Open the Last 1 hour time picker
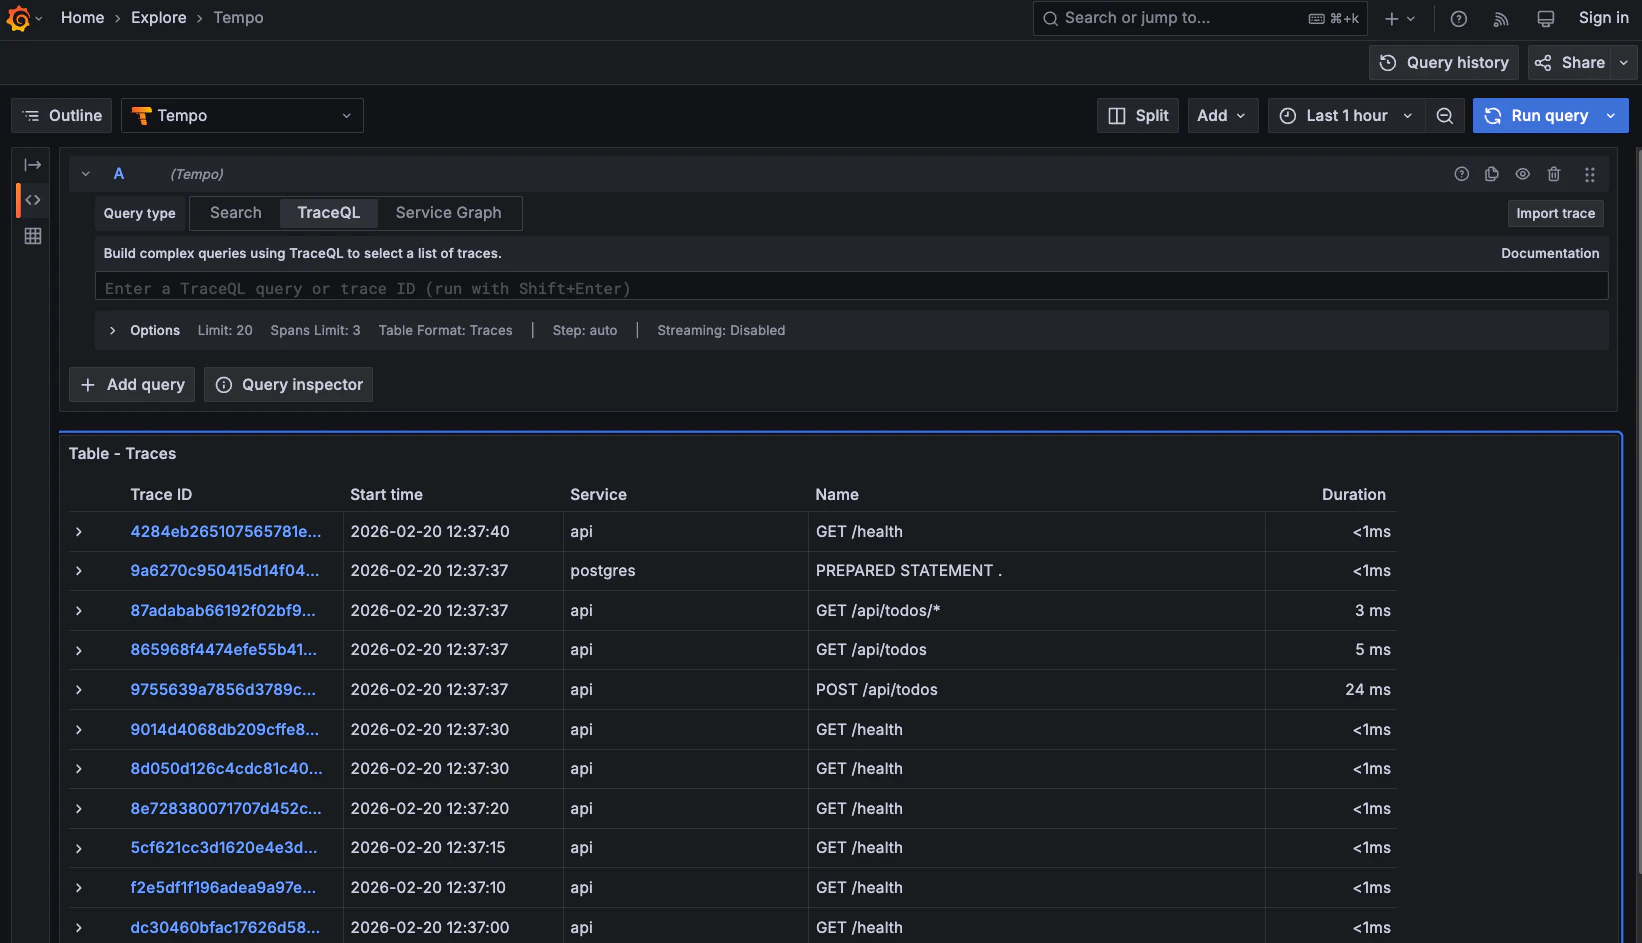This screenshot has height=943, width=1642. point(1346,116)
